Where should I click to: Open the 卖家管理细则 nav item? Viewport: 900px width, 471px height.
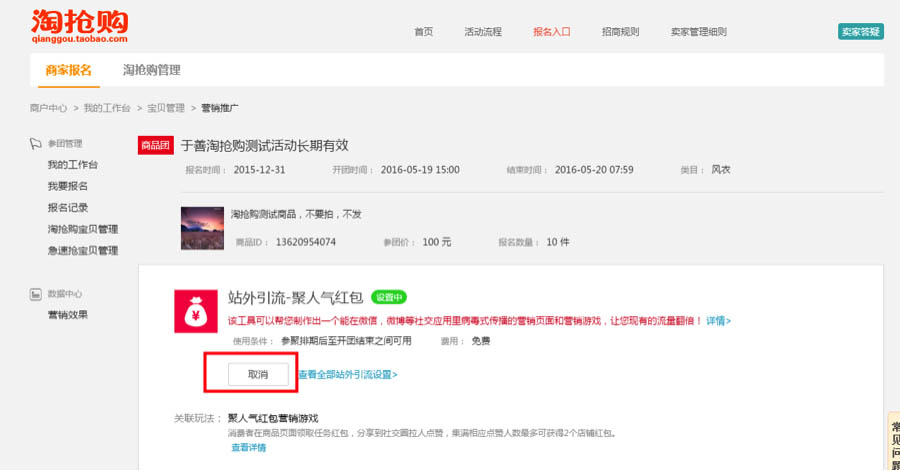(x=699, y=32)
